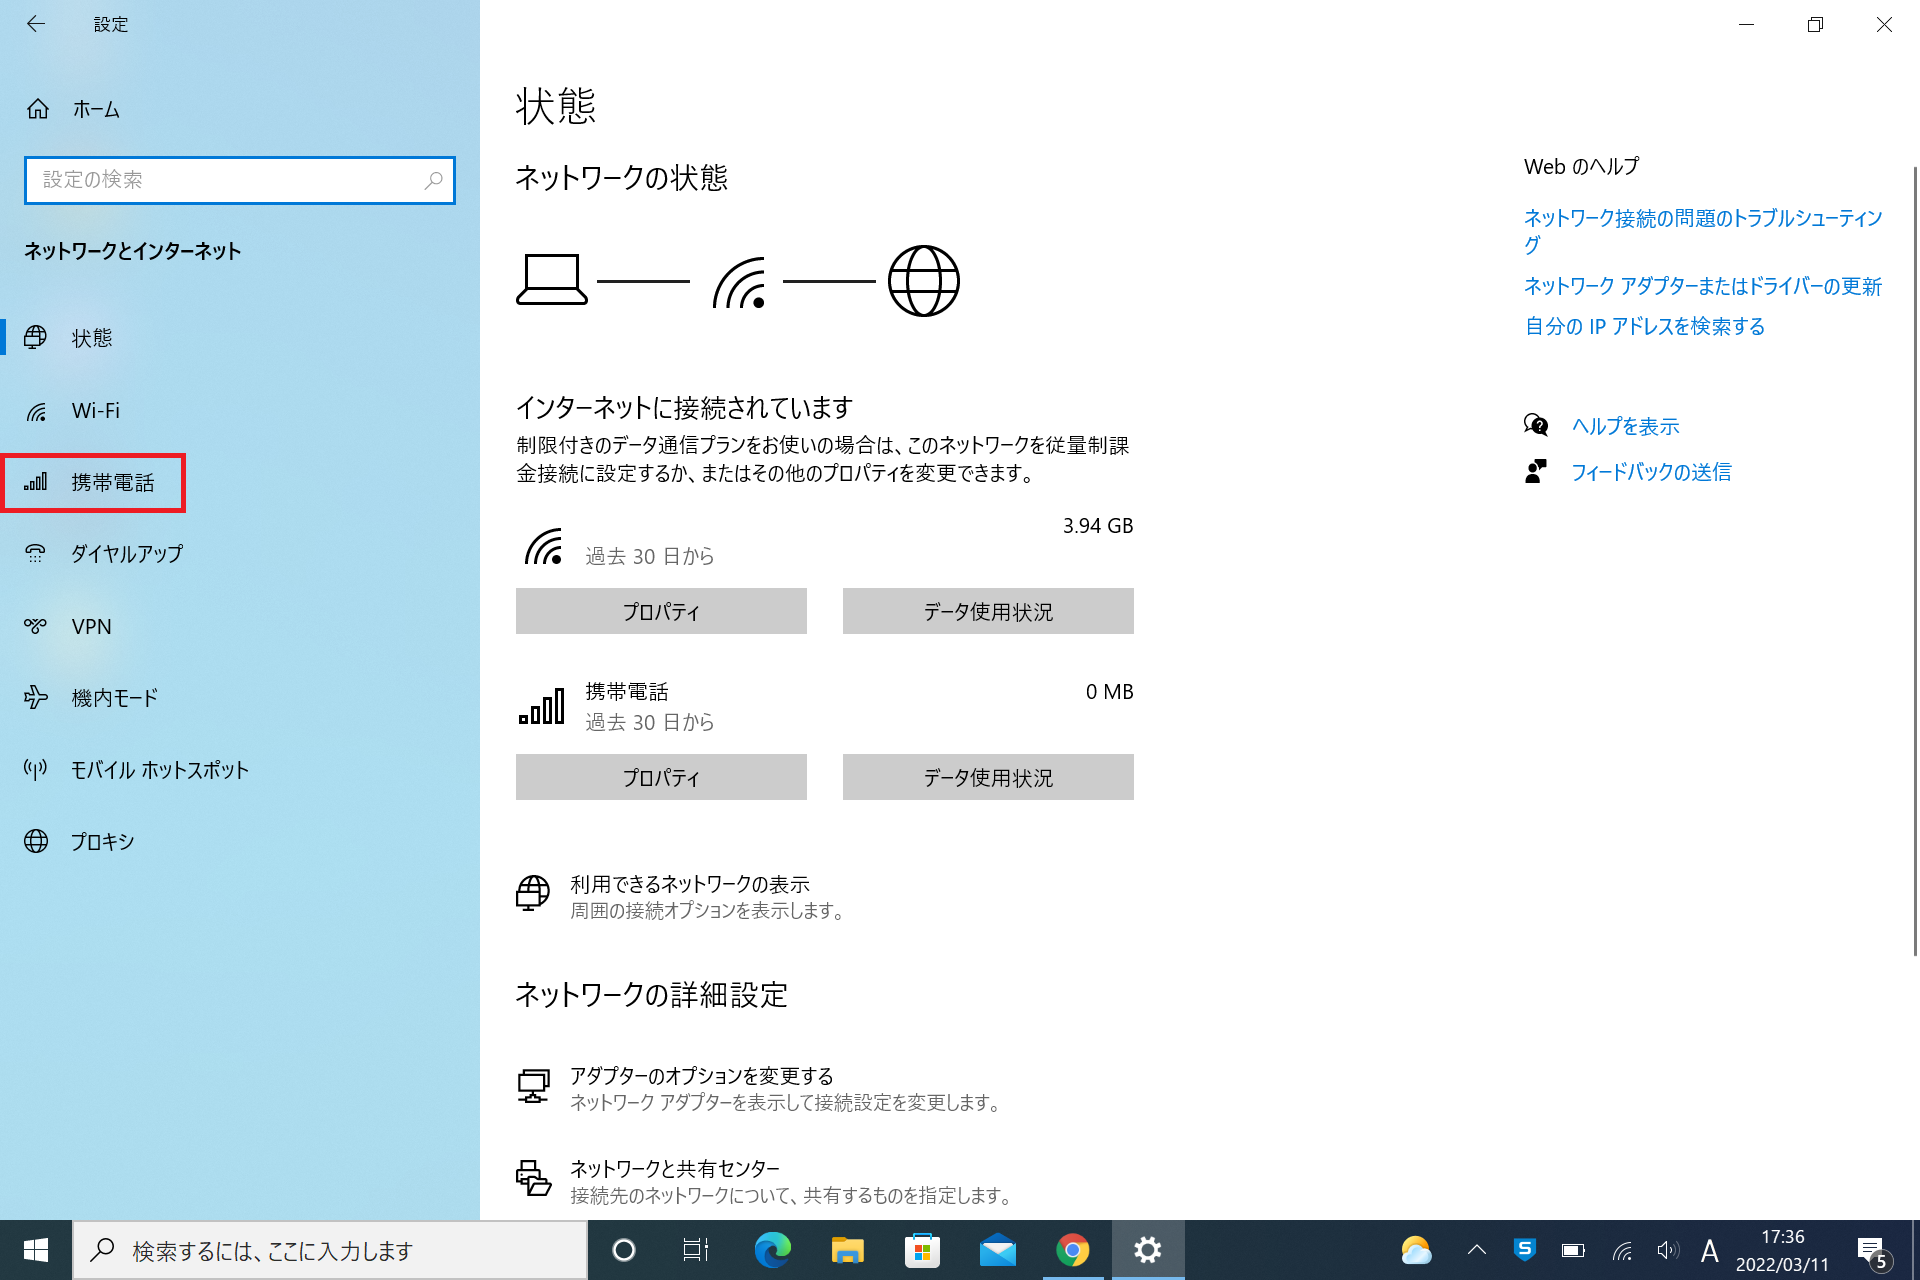The height and width of the screenshot is (1280, 1920).
Task: Click the feedback person icon
Action: point(1536,471)
